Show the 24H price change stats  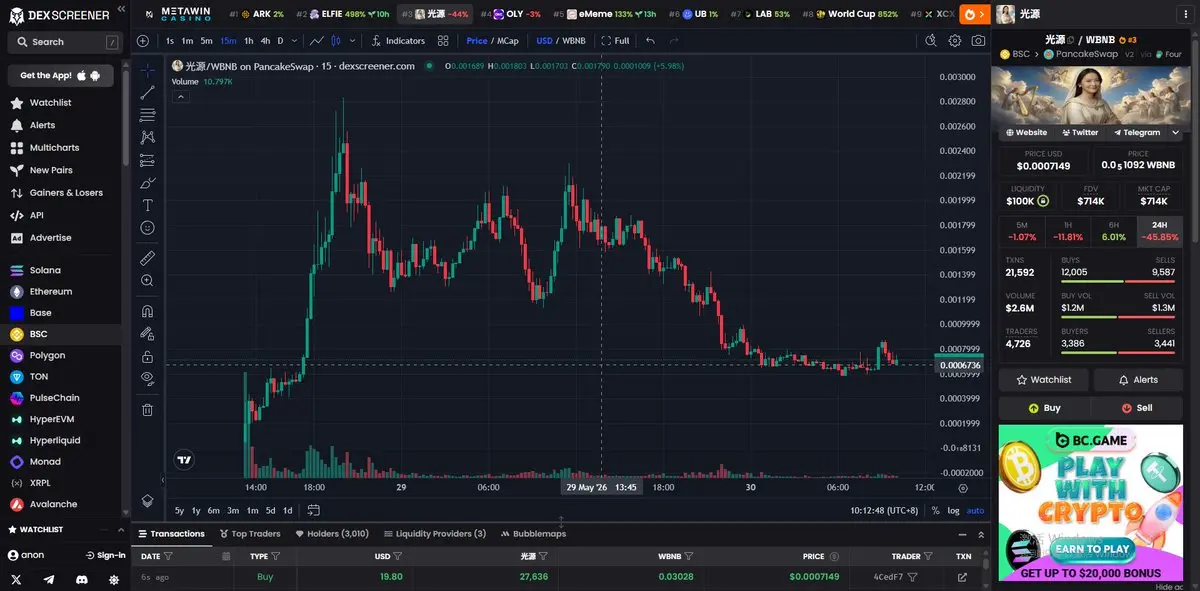point(1160,231)
